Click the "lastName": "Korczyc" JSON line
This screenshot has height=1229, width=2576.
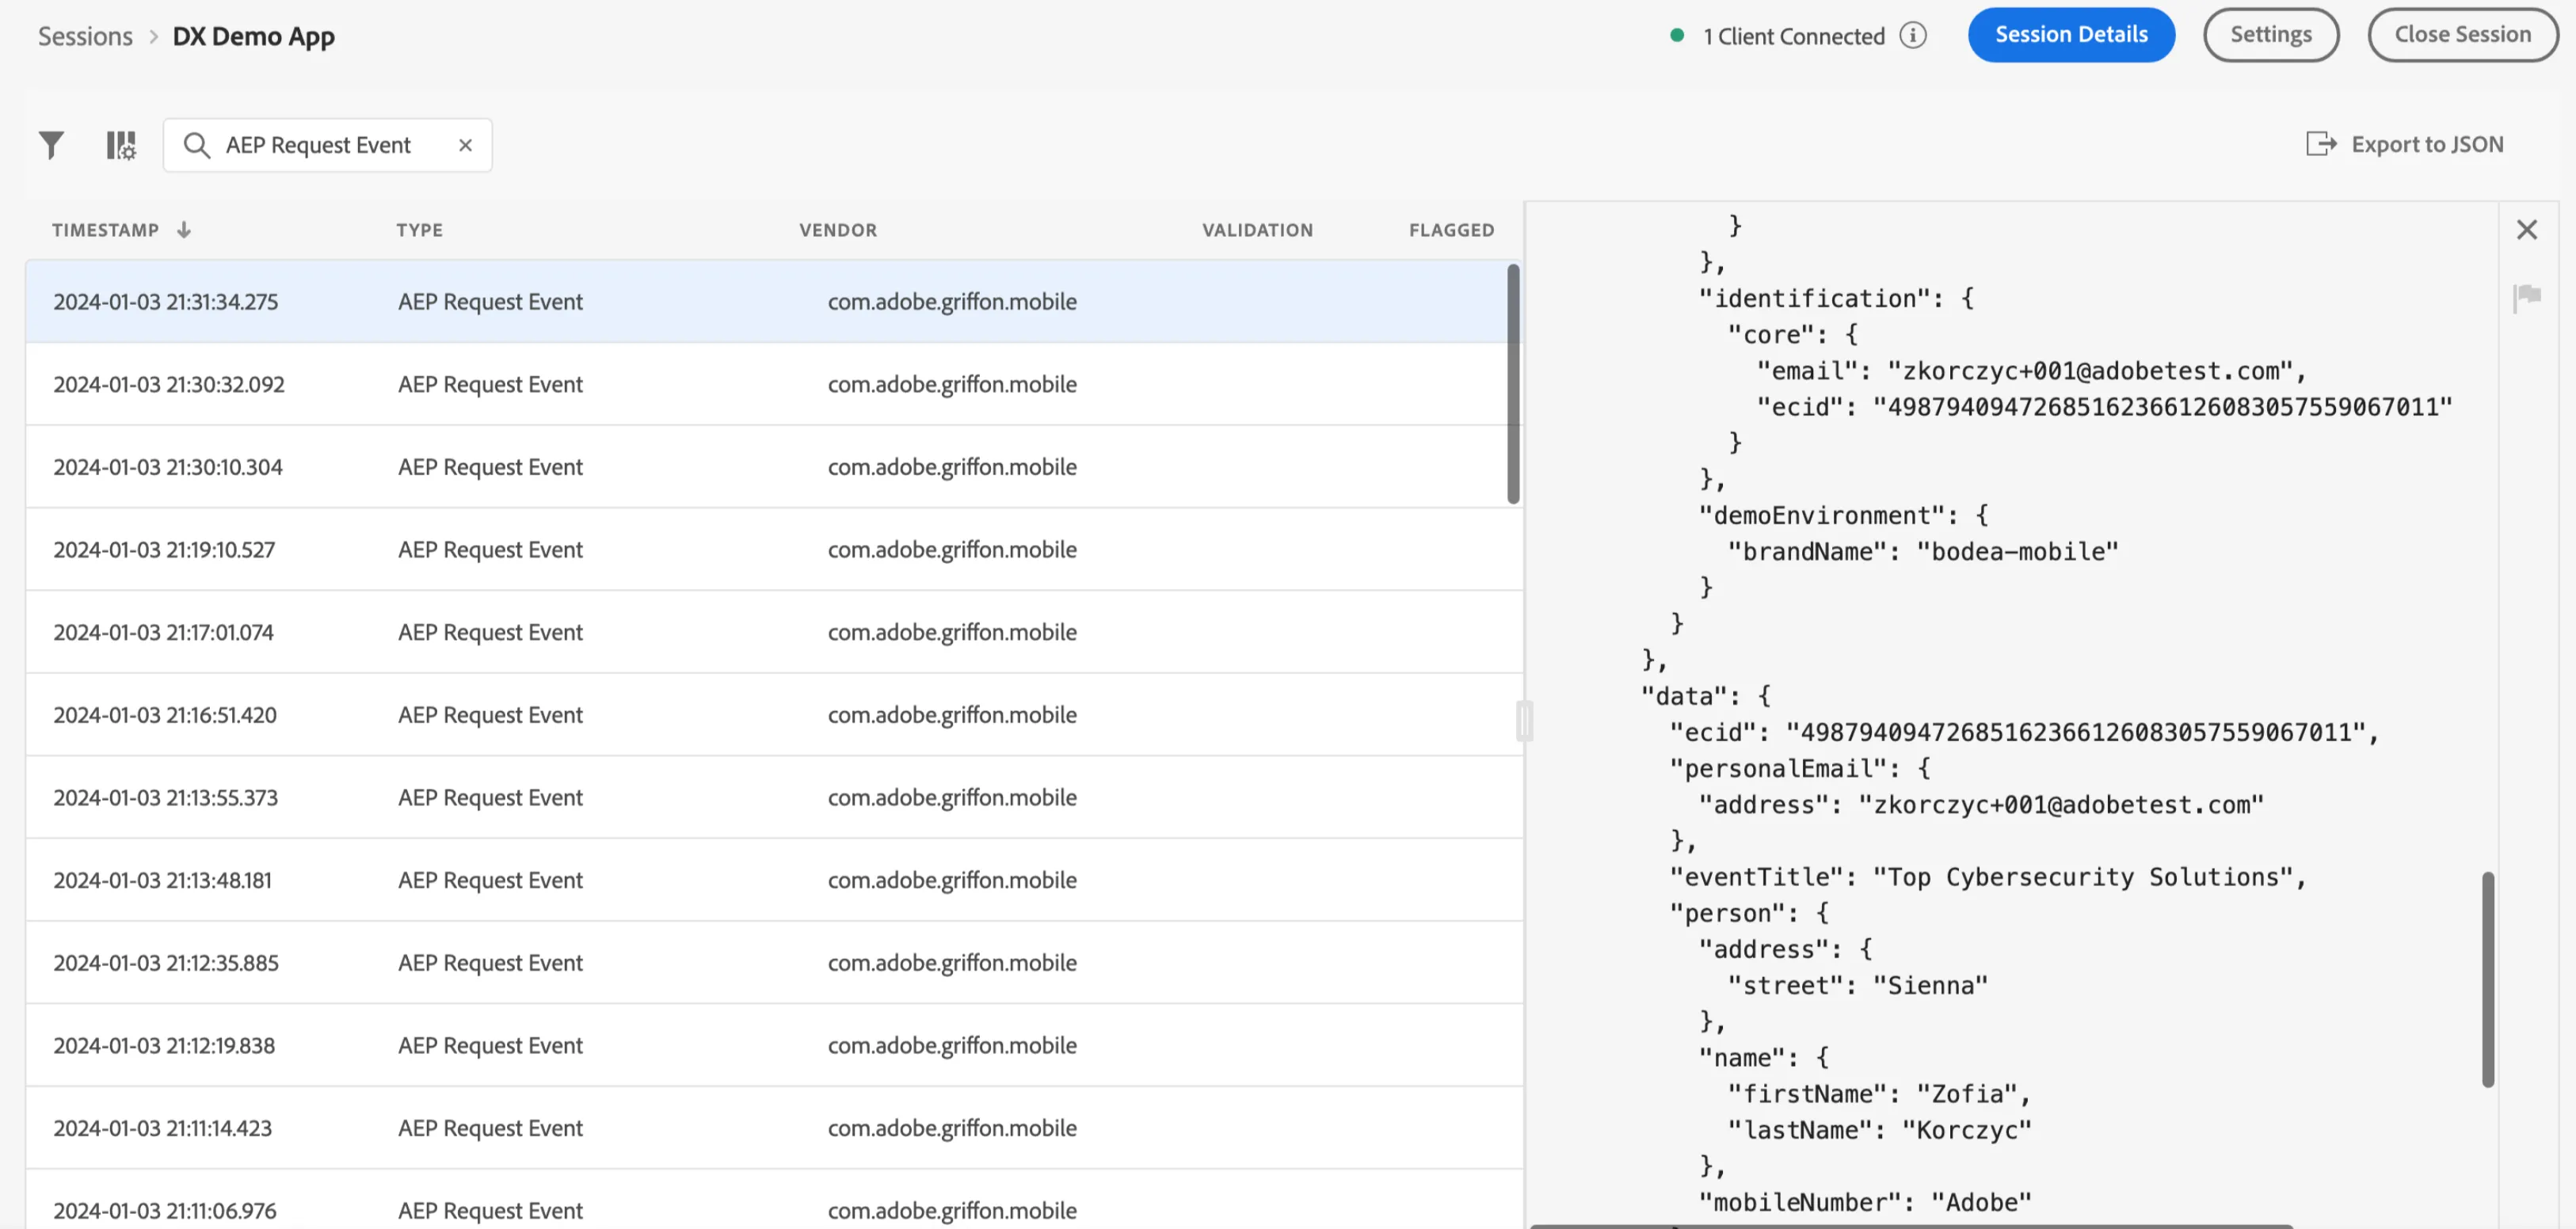[x=1879, y=1130]
